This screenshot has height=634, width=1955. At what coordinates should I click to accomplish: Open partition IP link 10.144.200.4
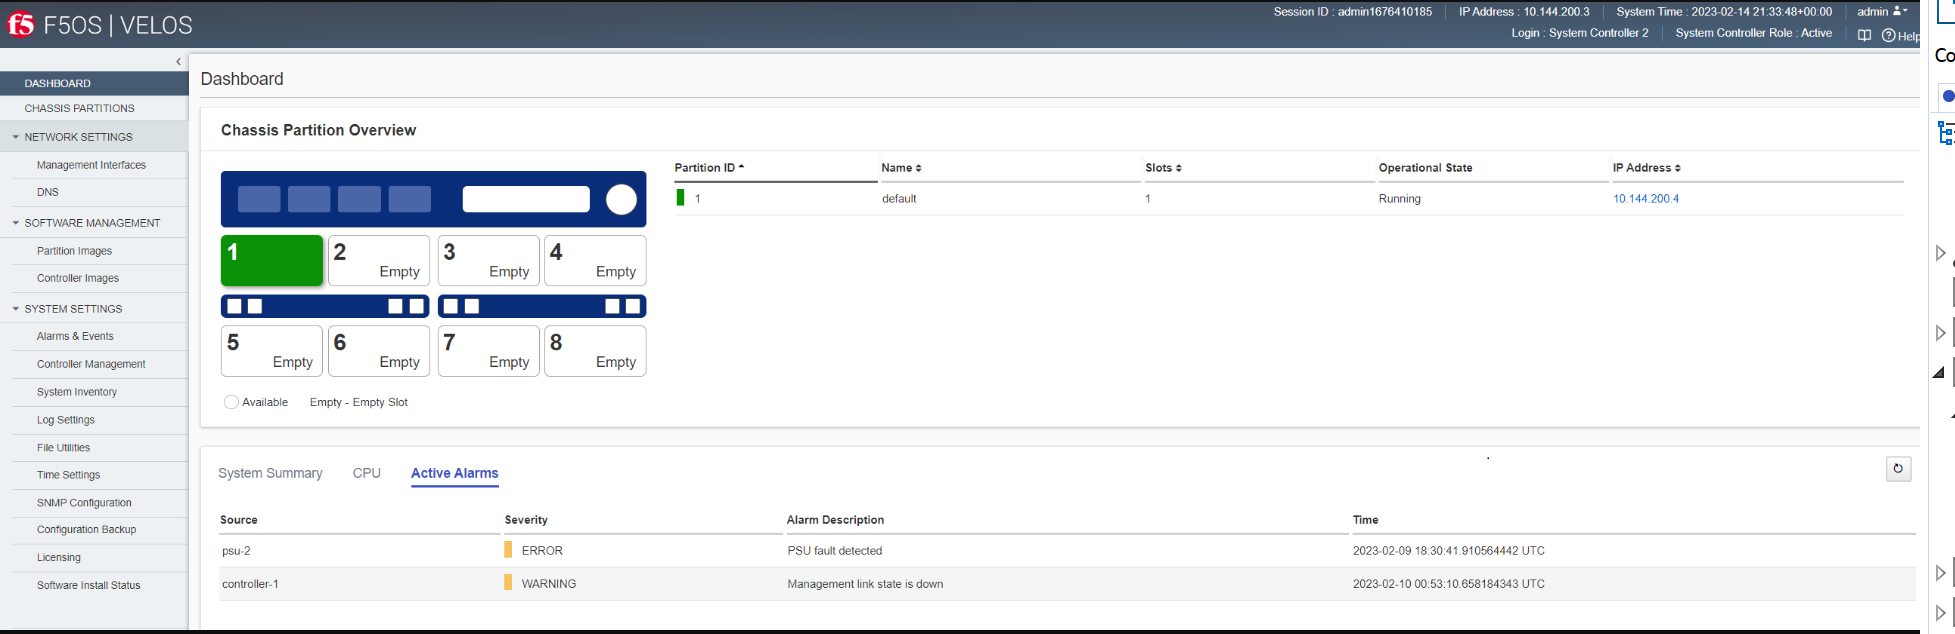1645,199
